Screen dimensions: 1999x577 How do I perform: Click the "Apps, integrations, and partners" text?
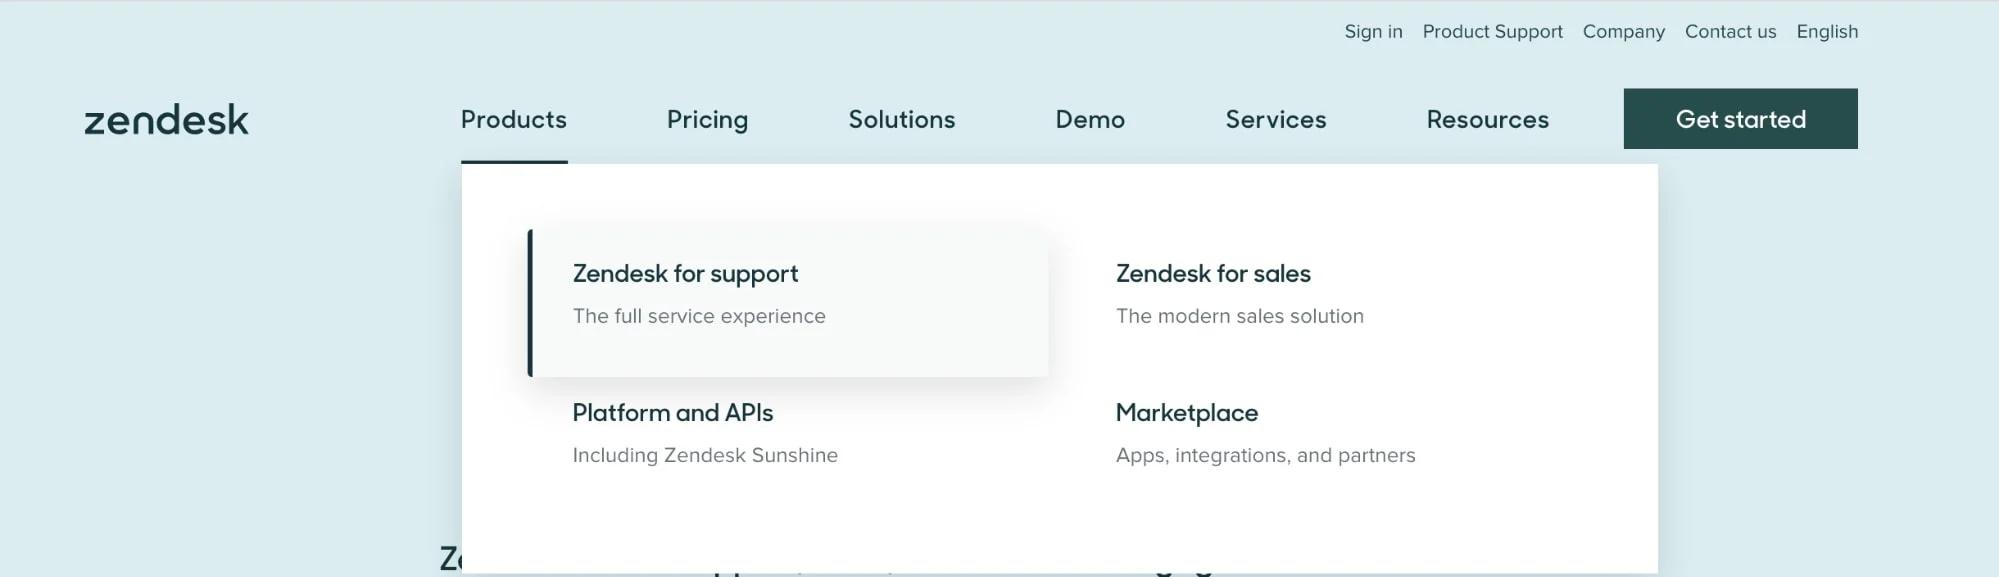pos(1265,456)
